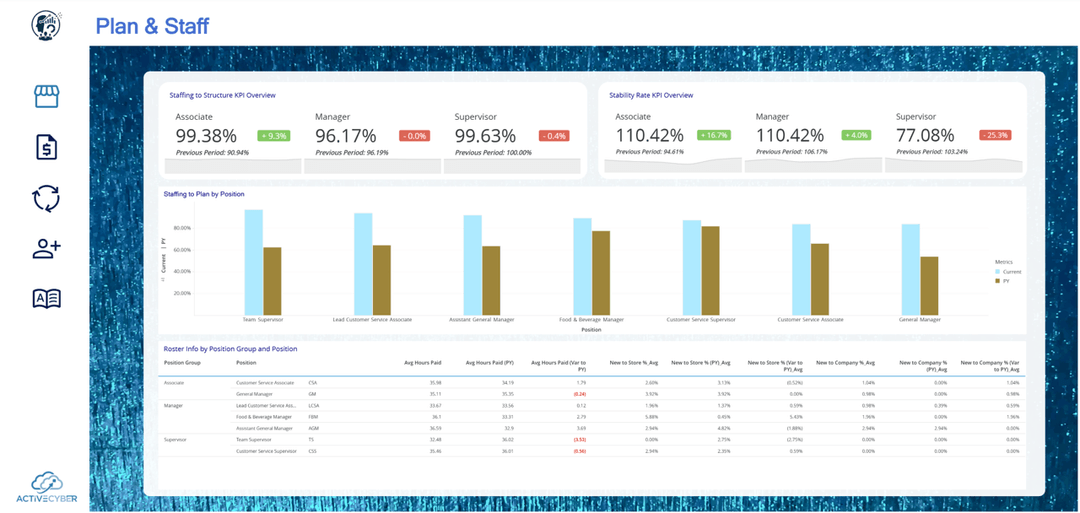Open the store icon in sidebar
The image size is (1080, 513).
click(x=47, y=96)
